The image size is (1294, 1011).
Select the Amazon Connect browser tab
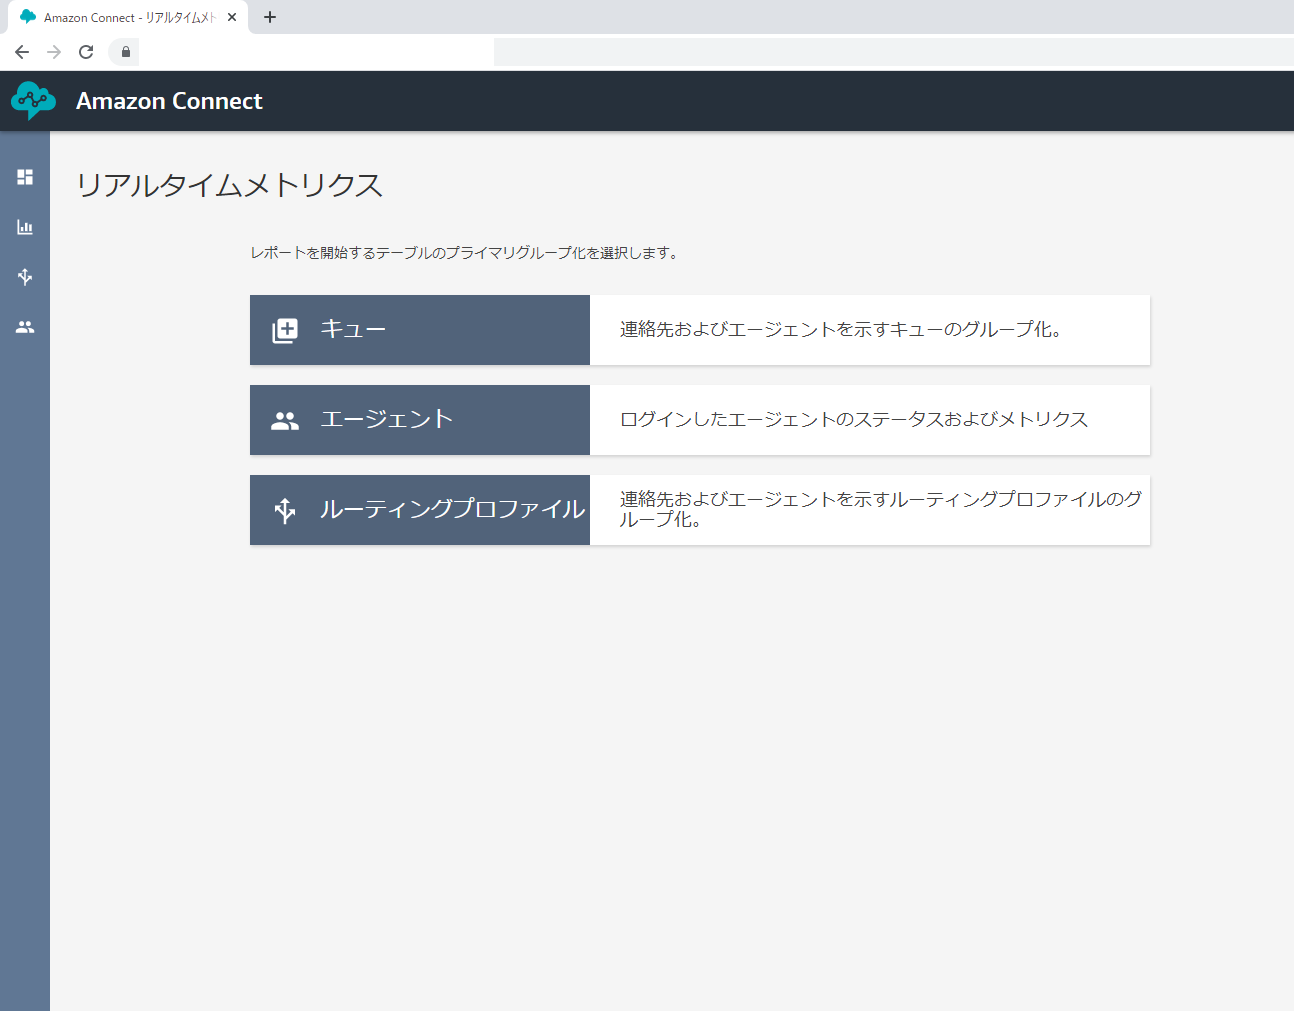coord(128,17)
